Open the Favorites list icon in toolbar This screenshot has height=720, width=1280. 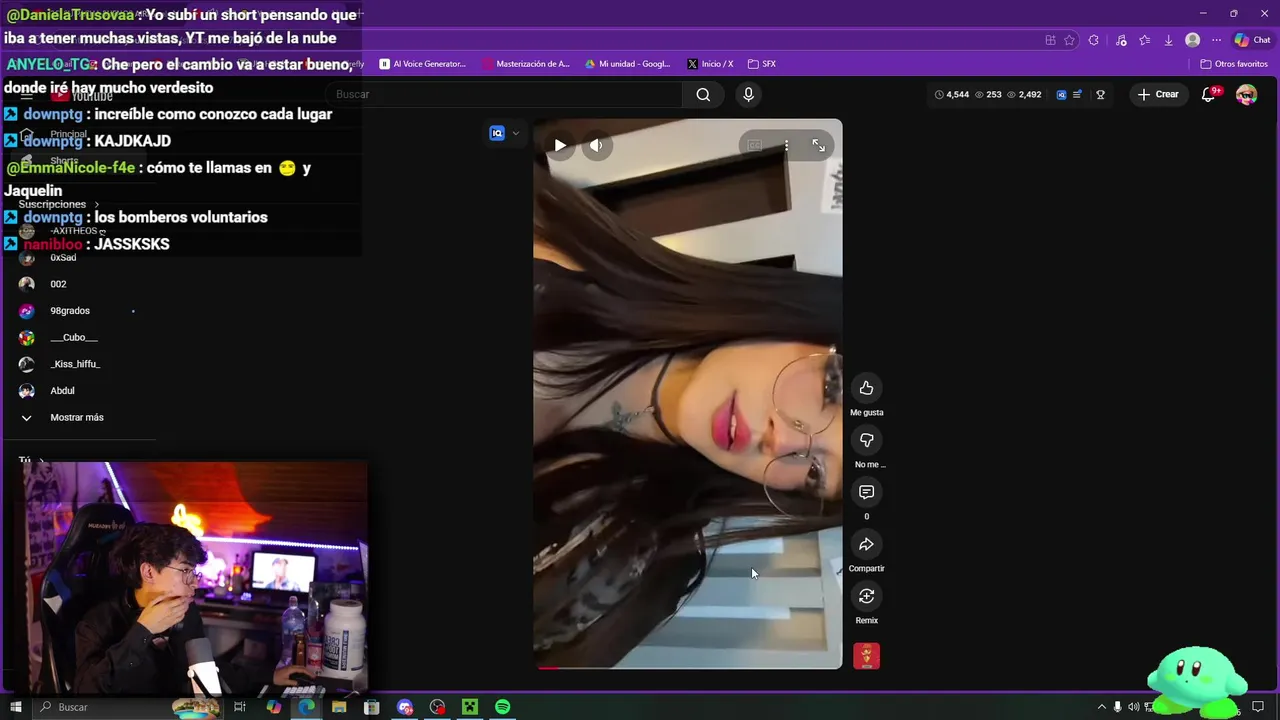click(1144, 40)
